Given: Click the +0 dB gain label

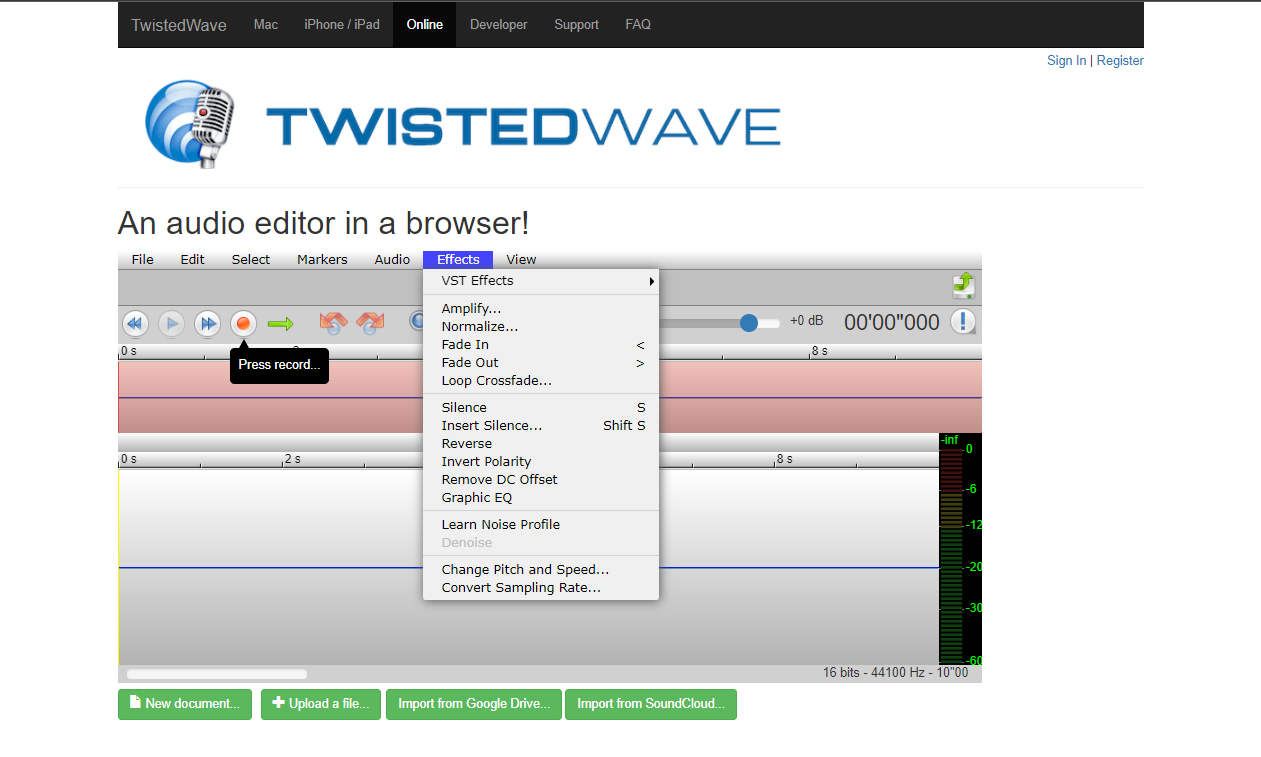Looking at the screenshot, I should point(806,321).
